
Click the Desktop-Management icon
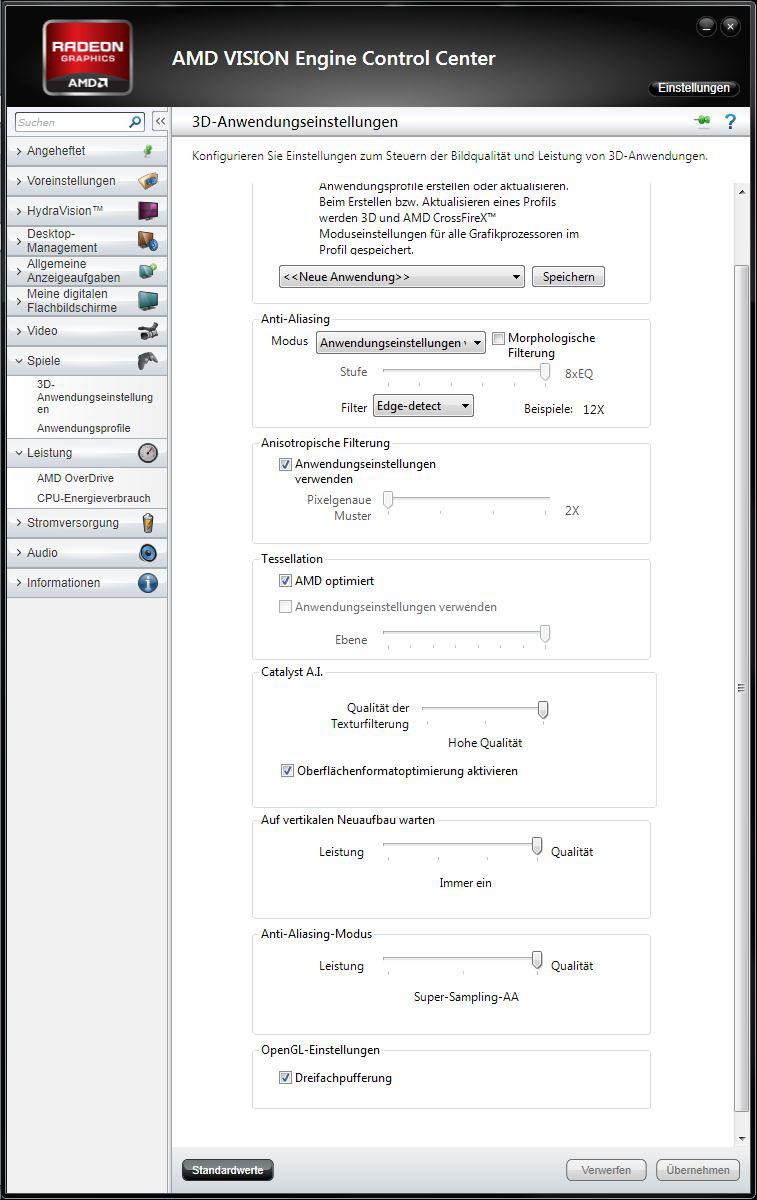(x=148, y=241)
